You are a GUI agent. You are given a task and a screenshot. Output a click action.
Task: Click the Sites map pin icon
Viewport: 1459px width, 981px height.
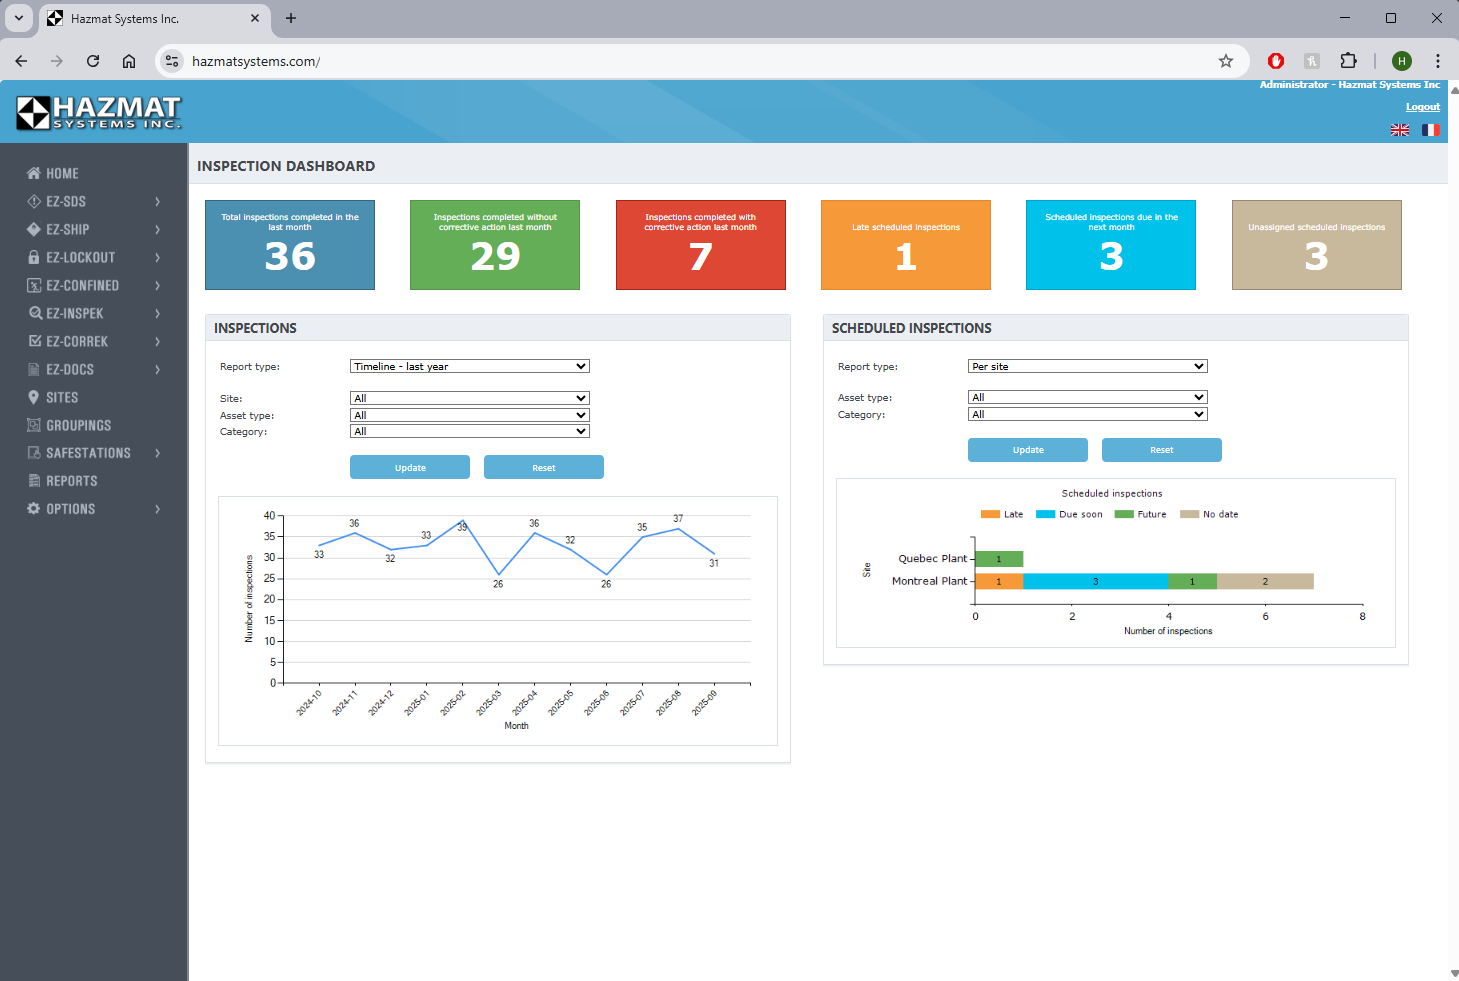tap(34, 397)
